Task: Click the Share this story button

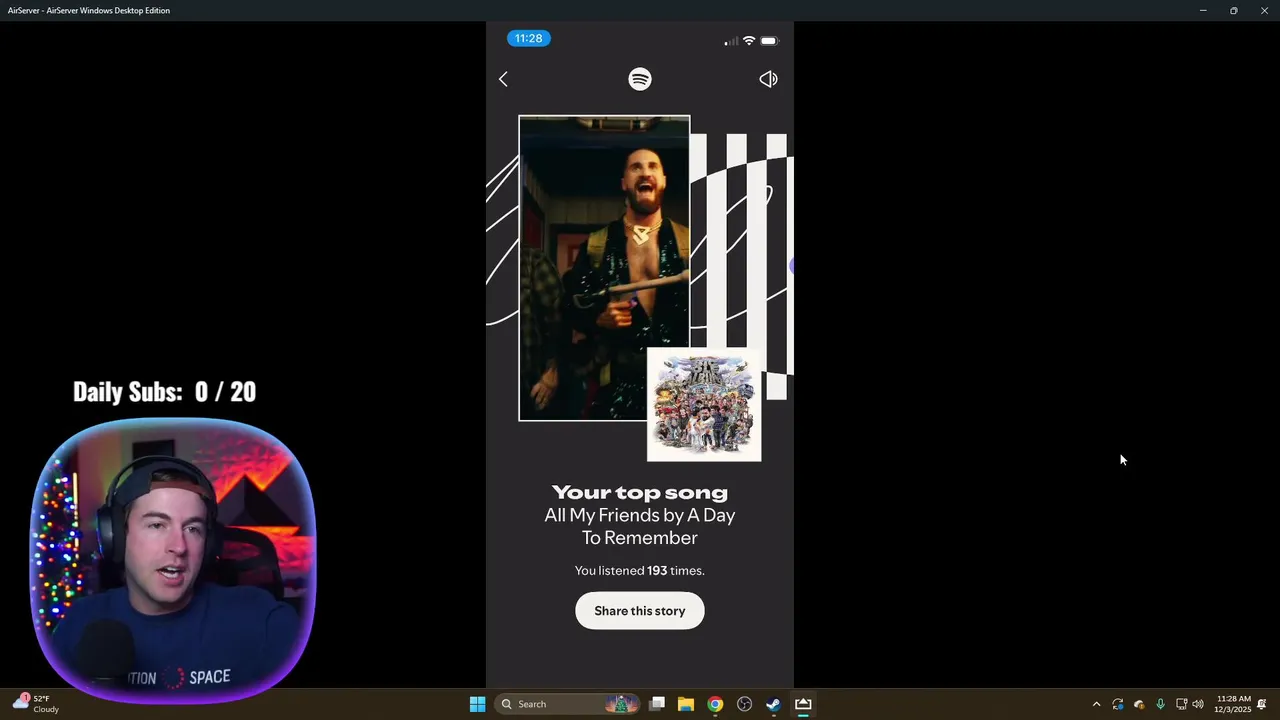Action: click(x=640, y=611)
